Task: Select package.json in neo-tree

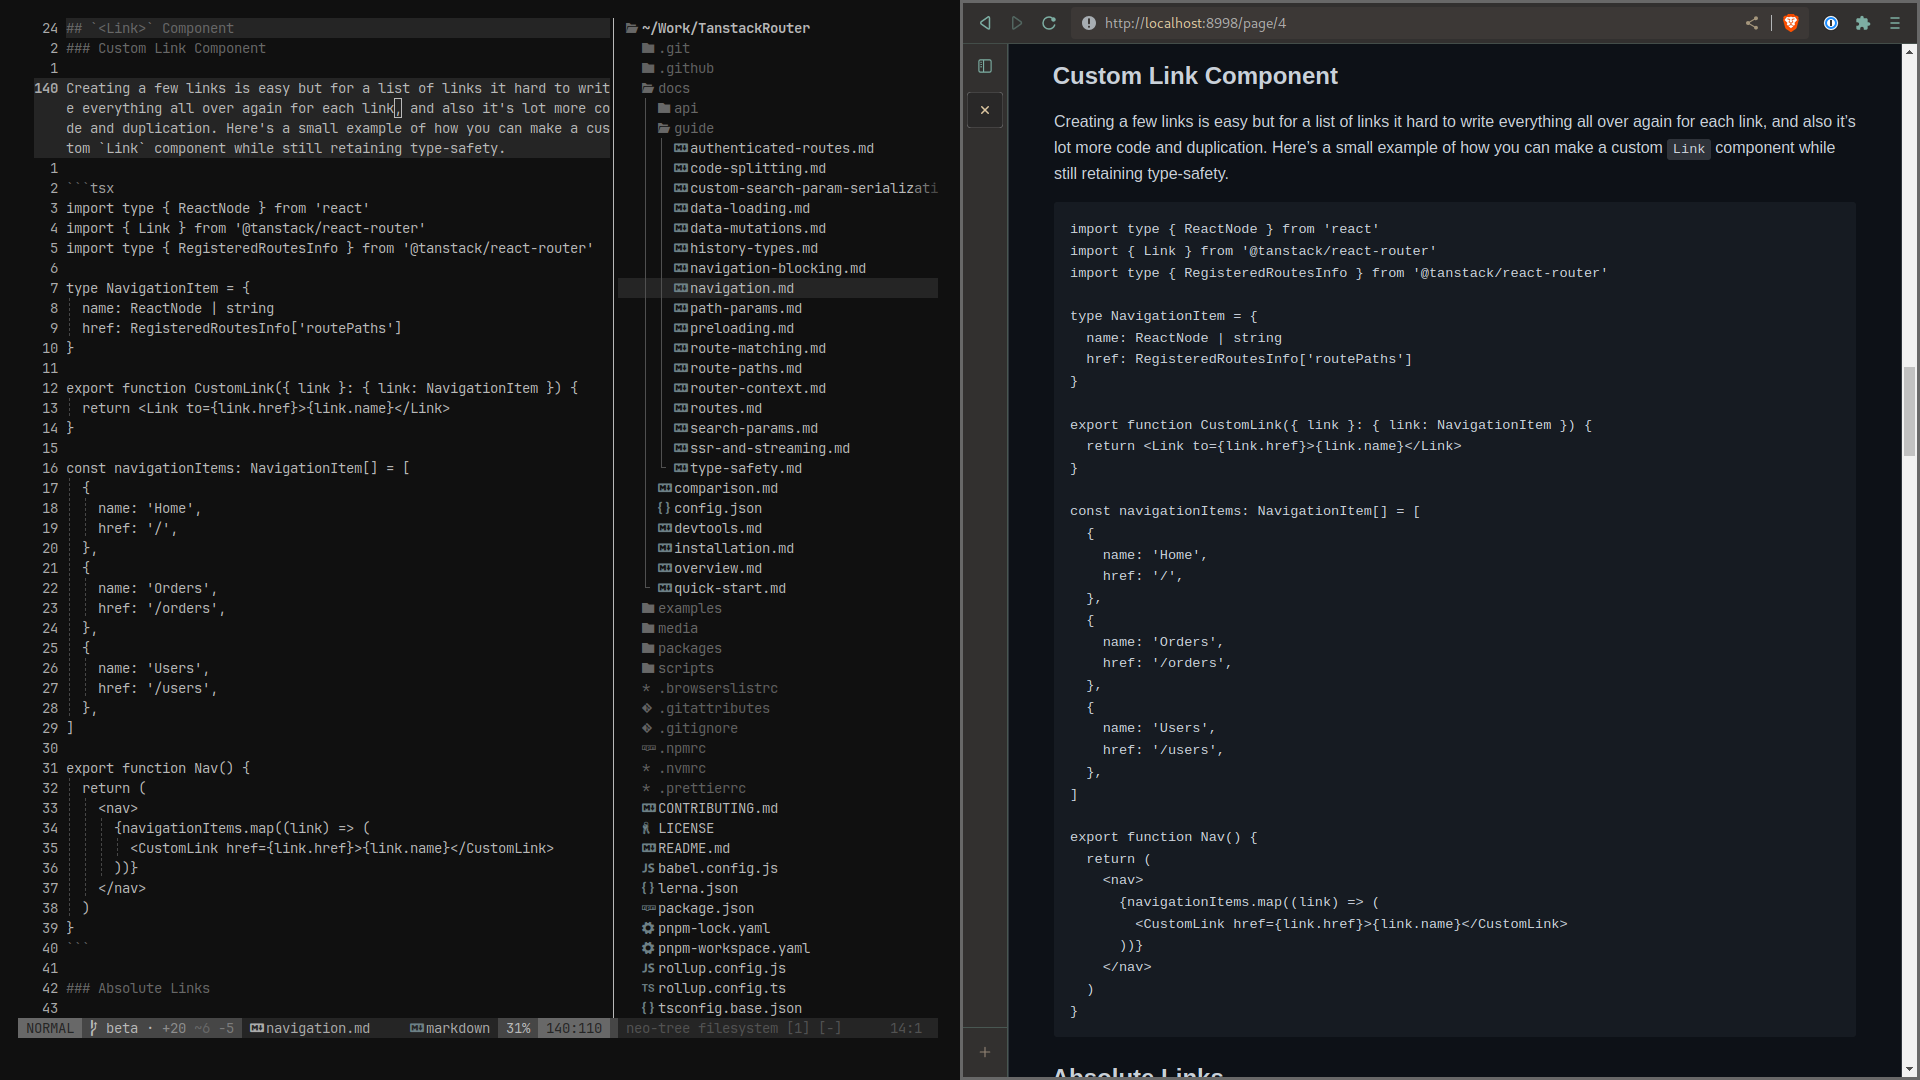Action: click(x=705, y=908)
